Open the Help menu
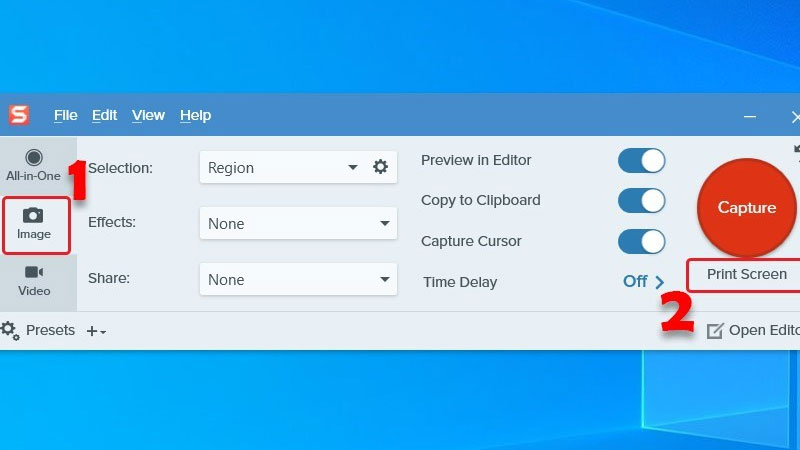 coord(195,115)
